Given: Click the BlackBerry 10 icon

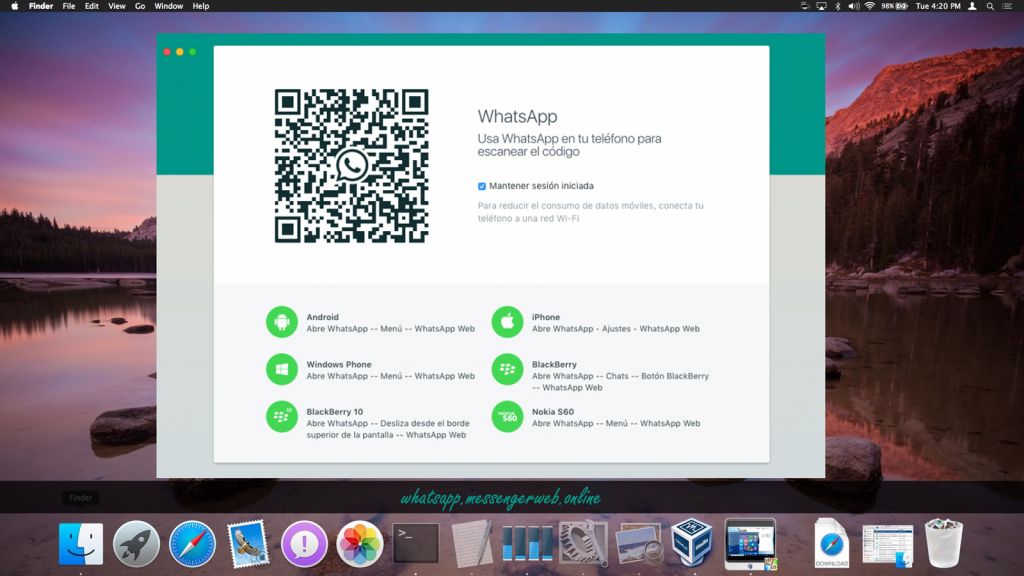Looking at the screenshot, I should 282,416.
